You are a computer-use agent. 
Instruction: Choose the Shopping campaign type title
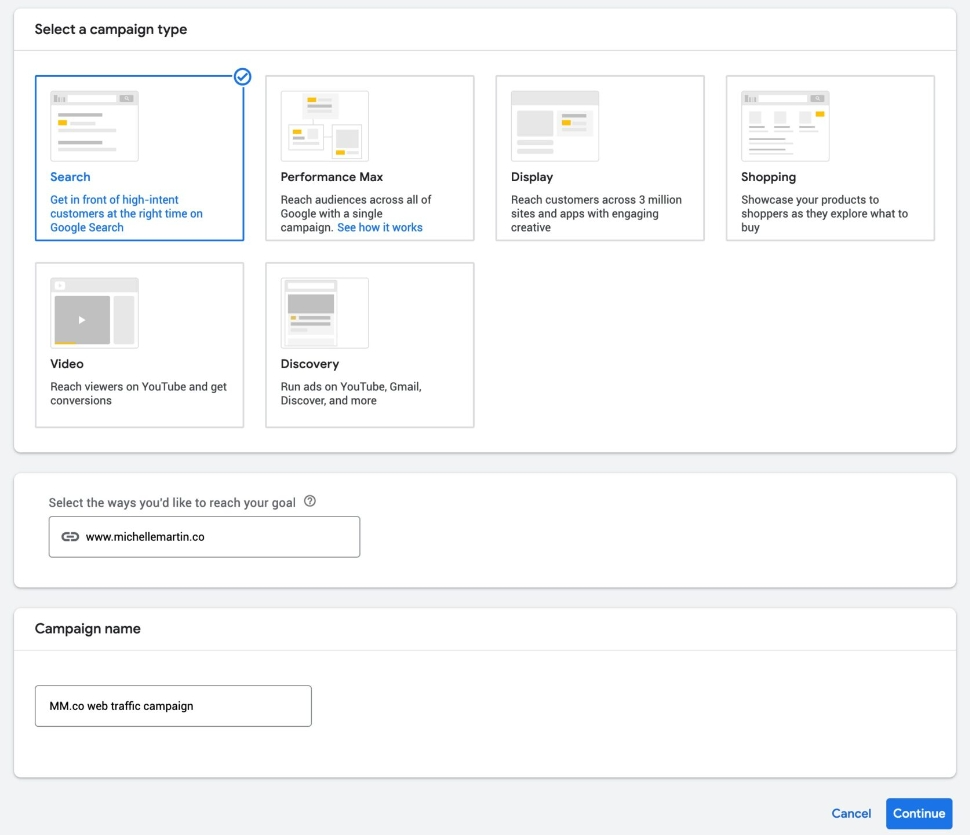pos(768,177)
